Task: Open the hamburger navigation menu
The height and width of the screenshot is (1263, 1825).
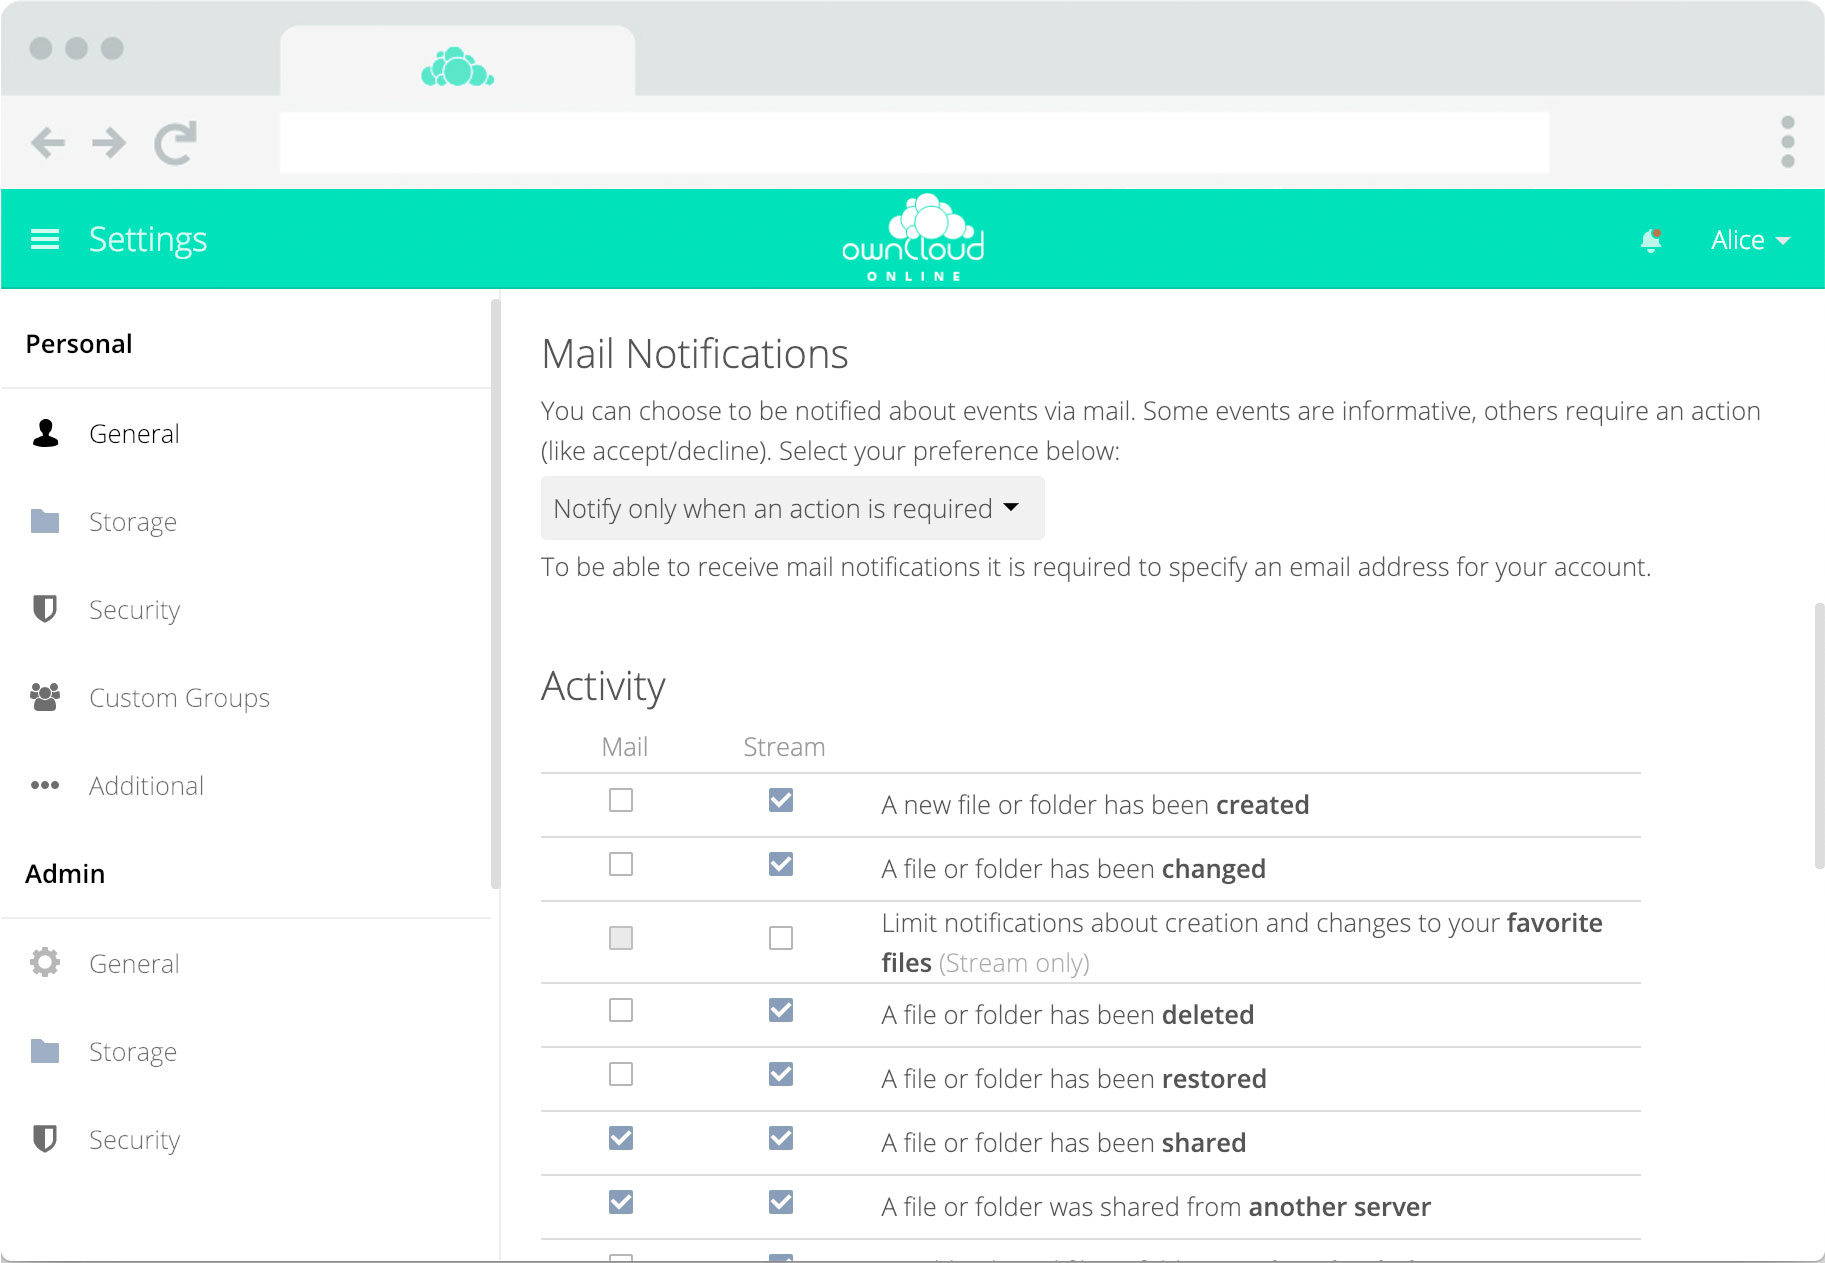Action: (45, 239)
